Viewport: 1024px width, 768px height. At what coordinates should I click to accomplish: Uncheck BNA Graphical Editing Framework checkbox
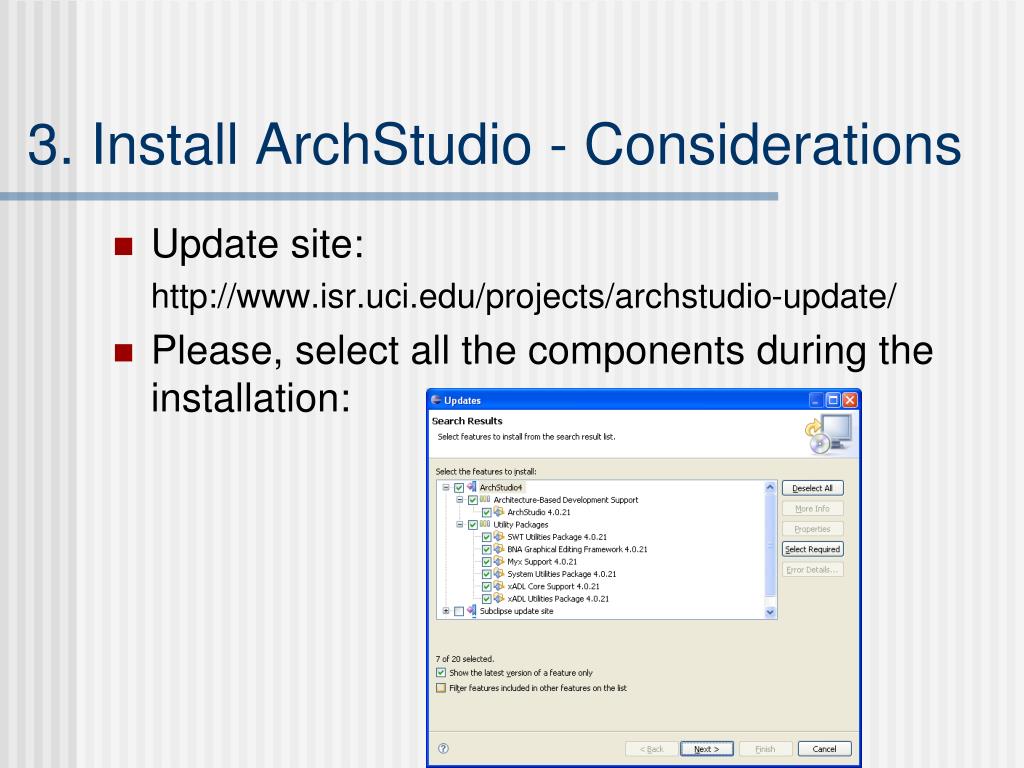(x=487, y=549)
